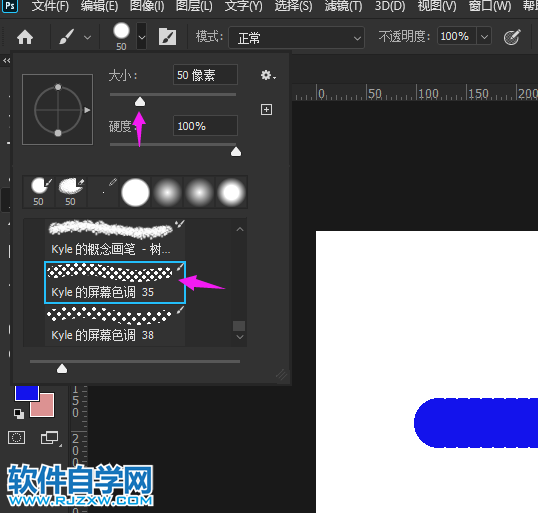Viewport: 538px width, 513px height.
Task: Select the second soft round brush
Action: pos(199,192)
